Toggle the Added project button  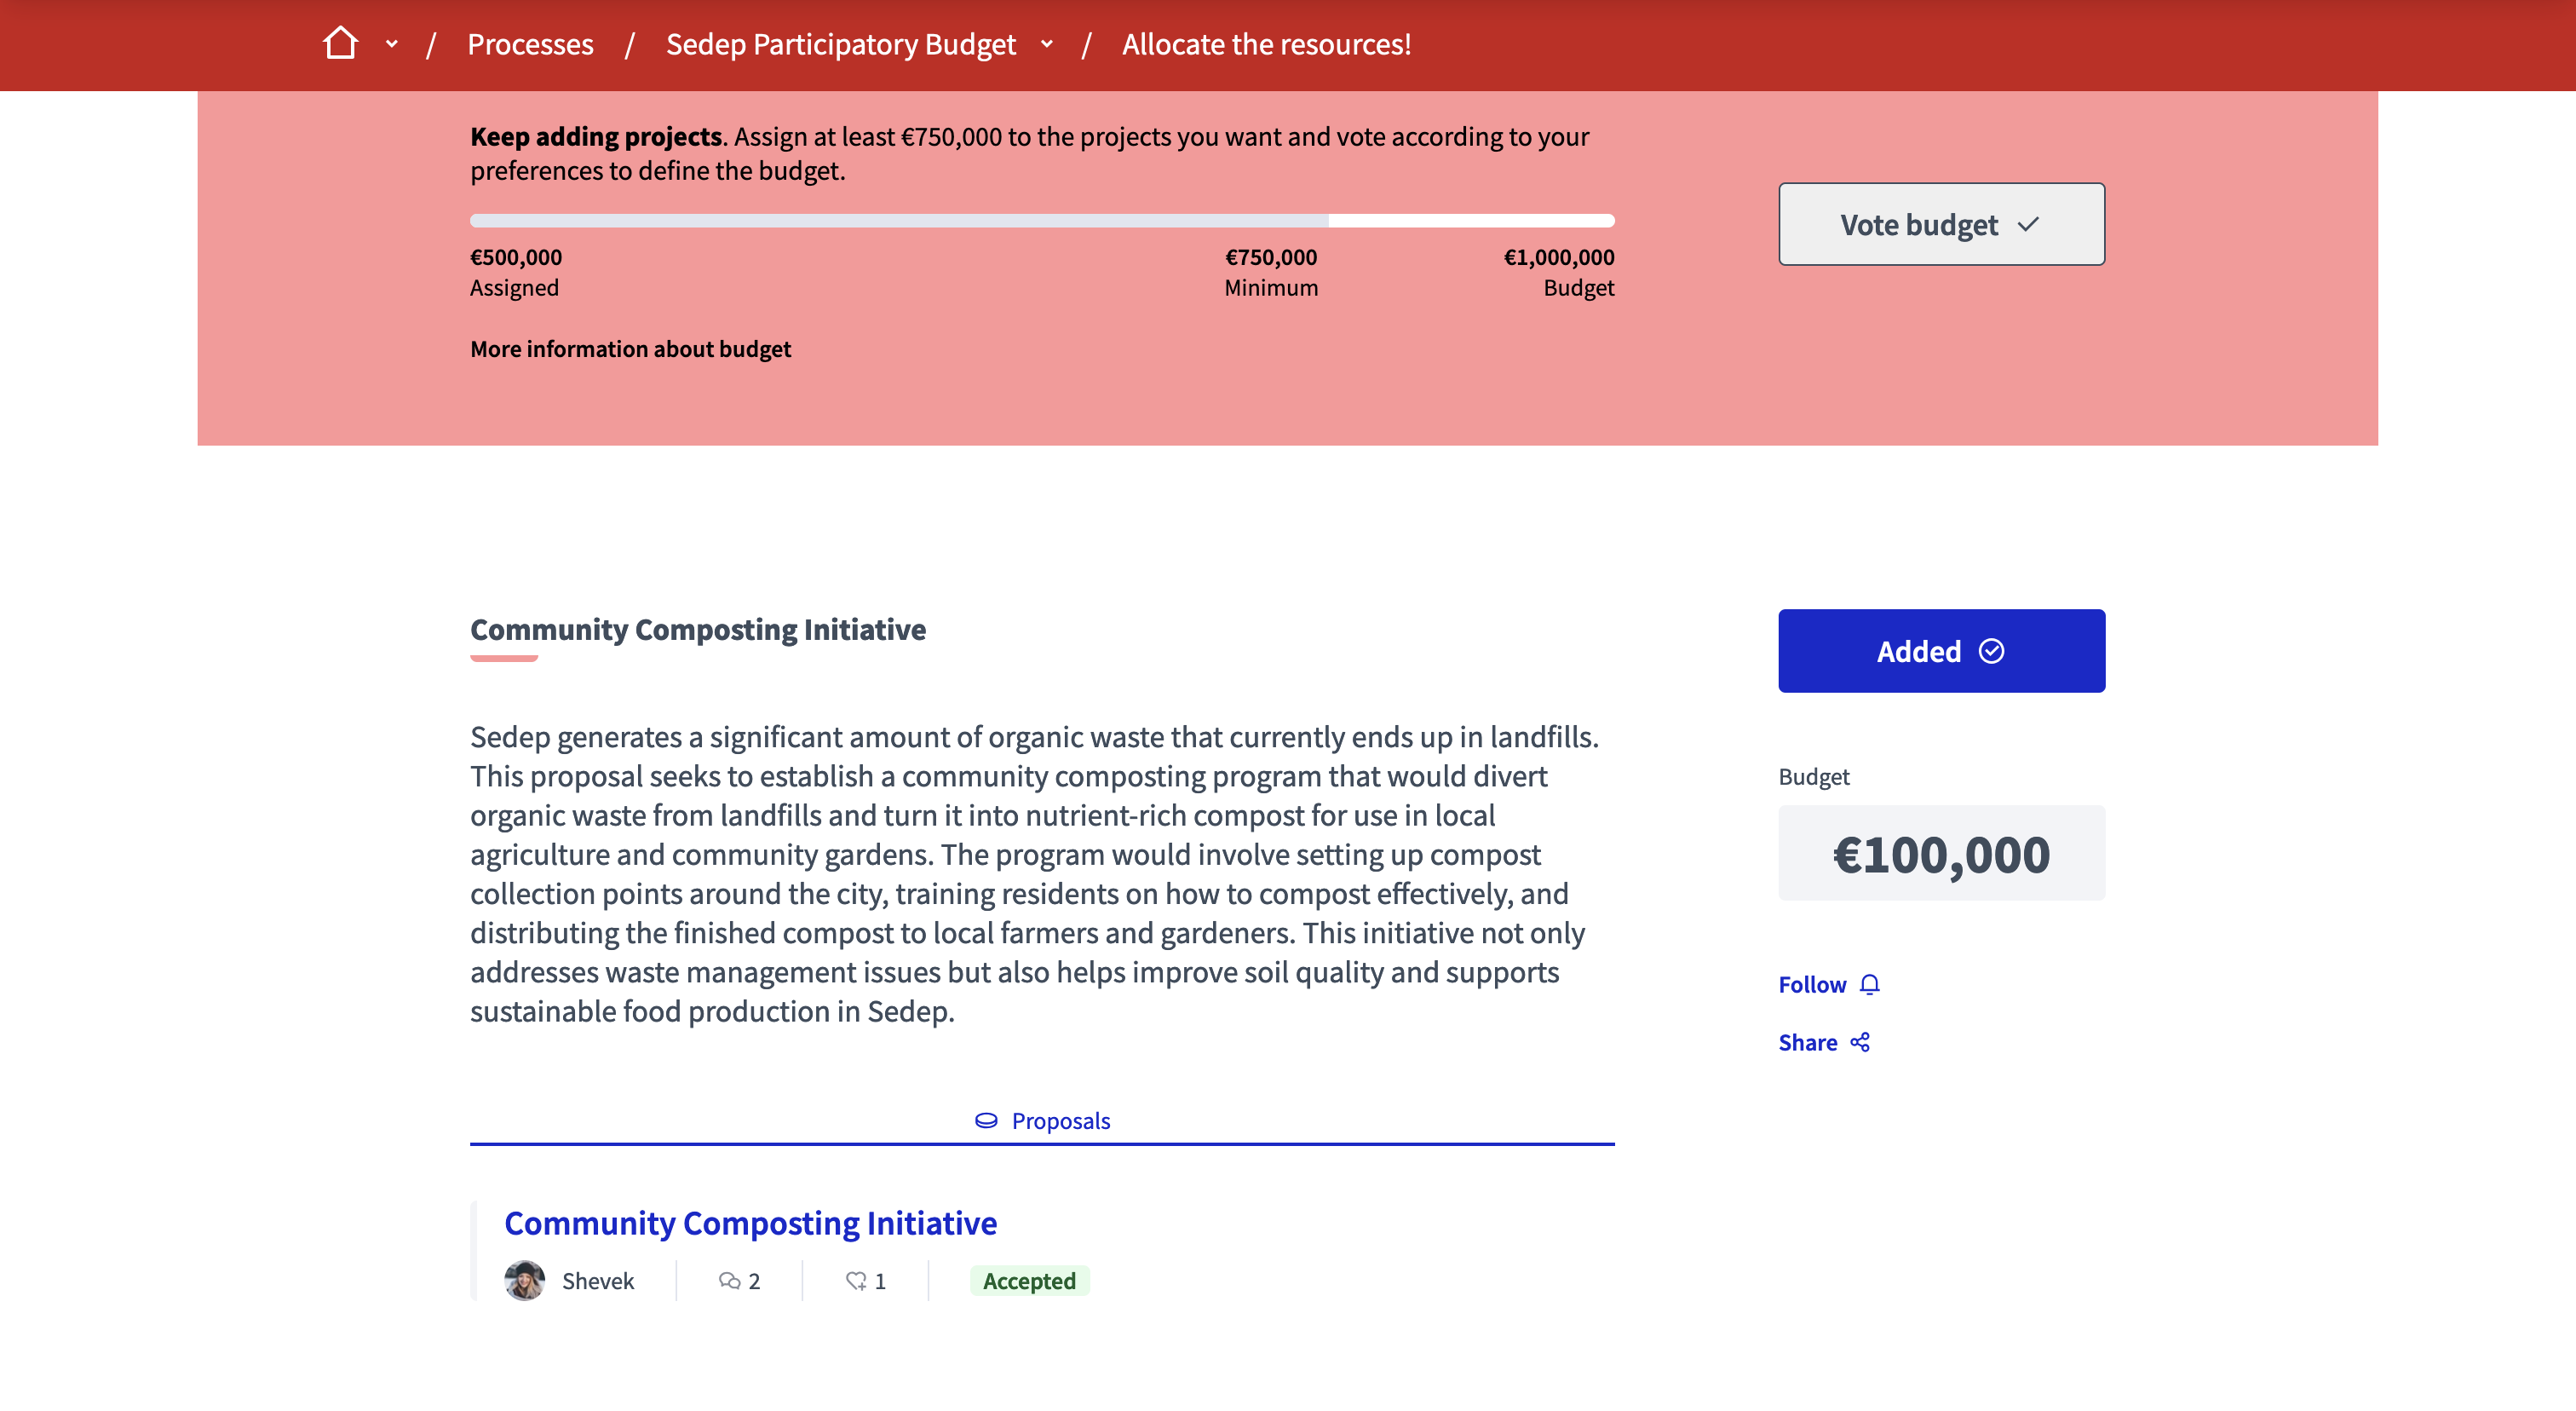click(x=1940, y=651)
